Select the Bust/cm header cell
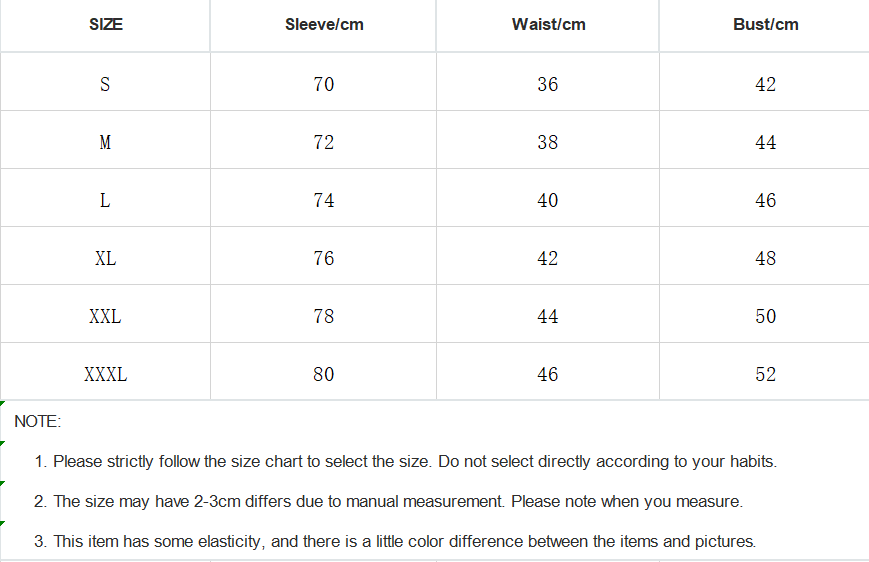The width and height of the screenshot is (869, 562). pos(765,25)
